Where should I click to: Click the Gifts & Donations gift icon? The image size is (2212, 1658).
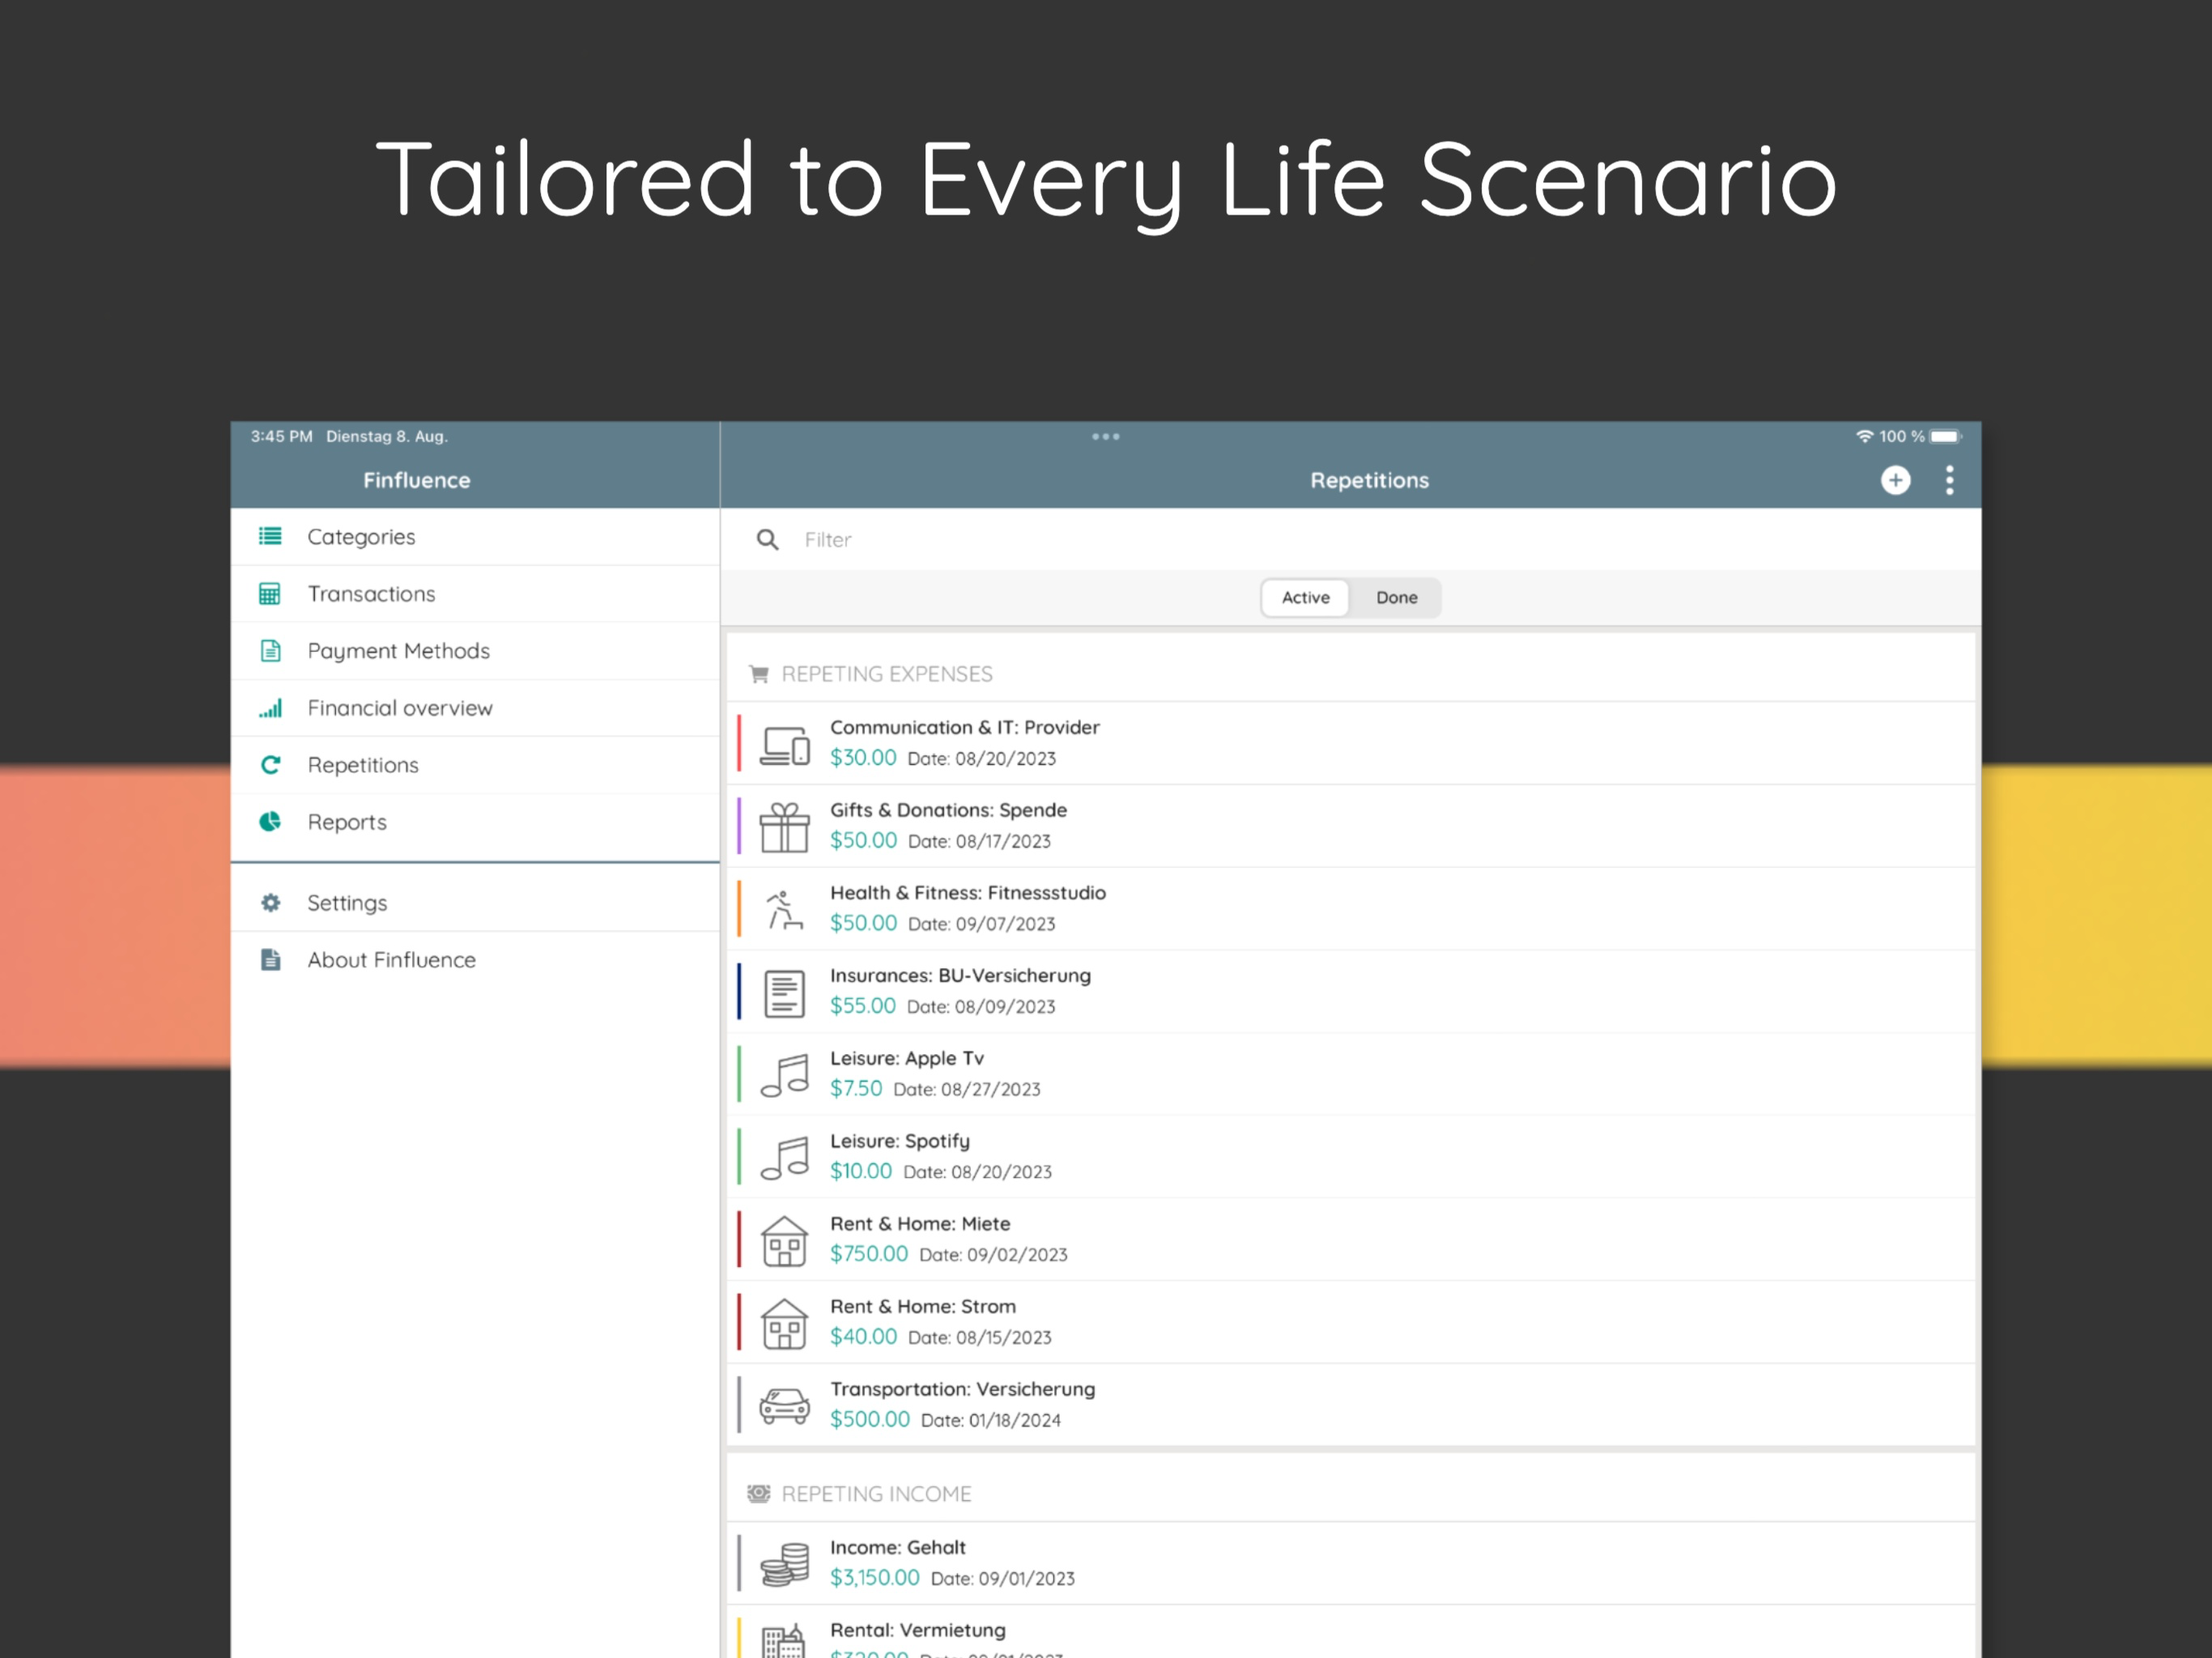784,827
